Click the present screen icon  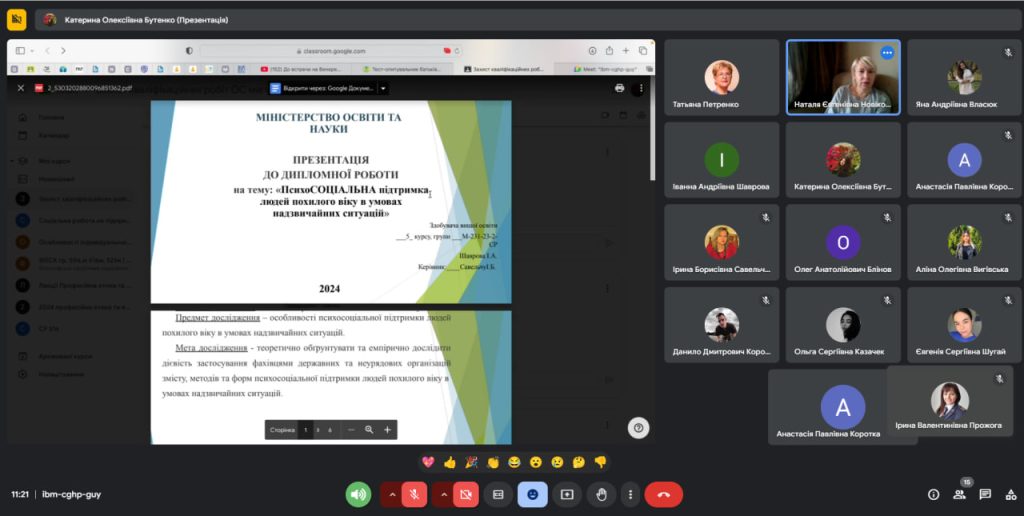tap(567, 494)
